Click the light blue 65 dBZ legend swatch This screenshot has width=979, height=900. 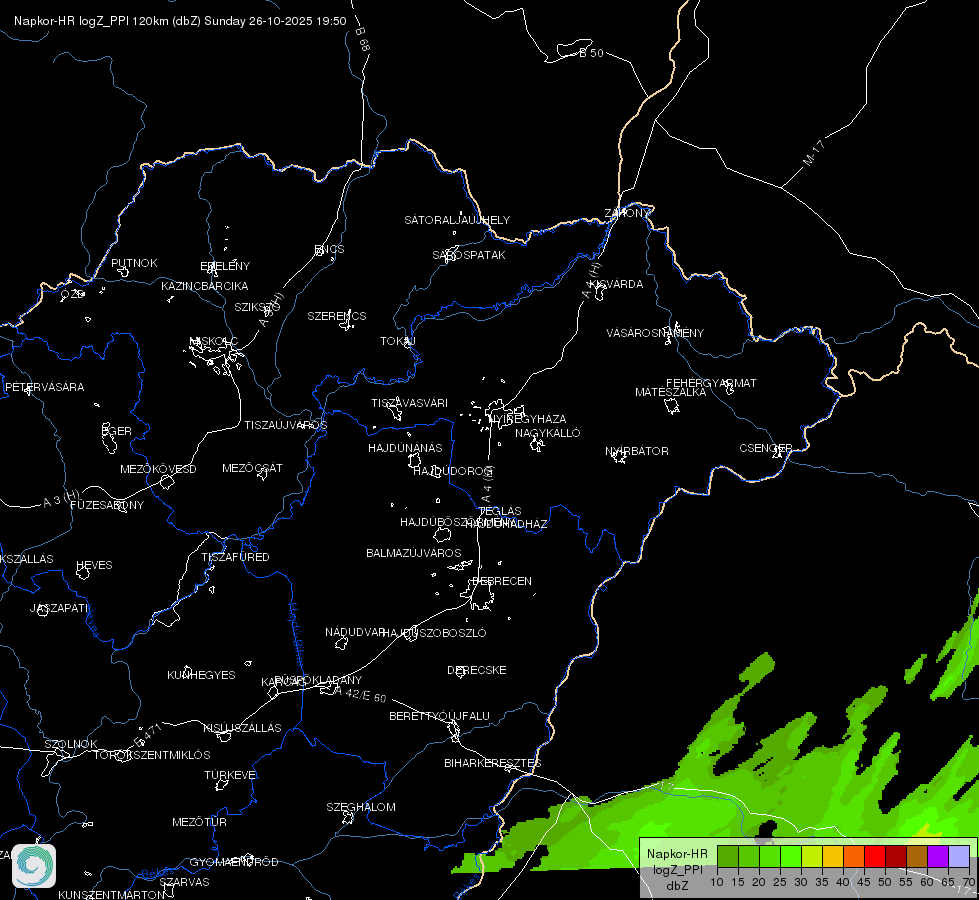958,857
